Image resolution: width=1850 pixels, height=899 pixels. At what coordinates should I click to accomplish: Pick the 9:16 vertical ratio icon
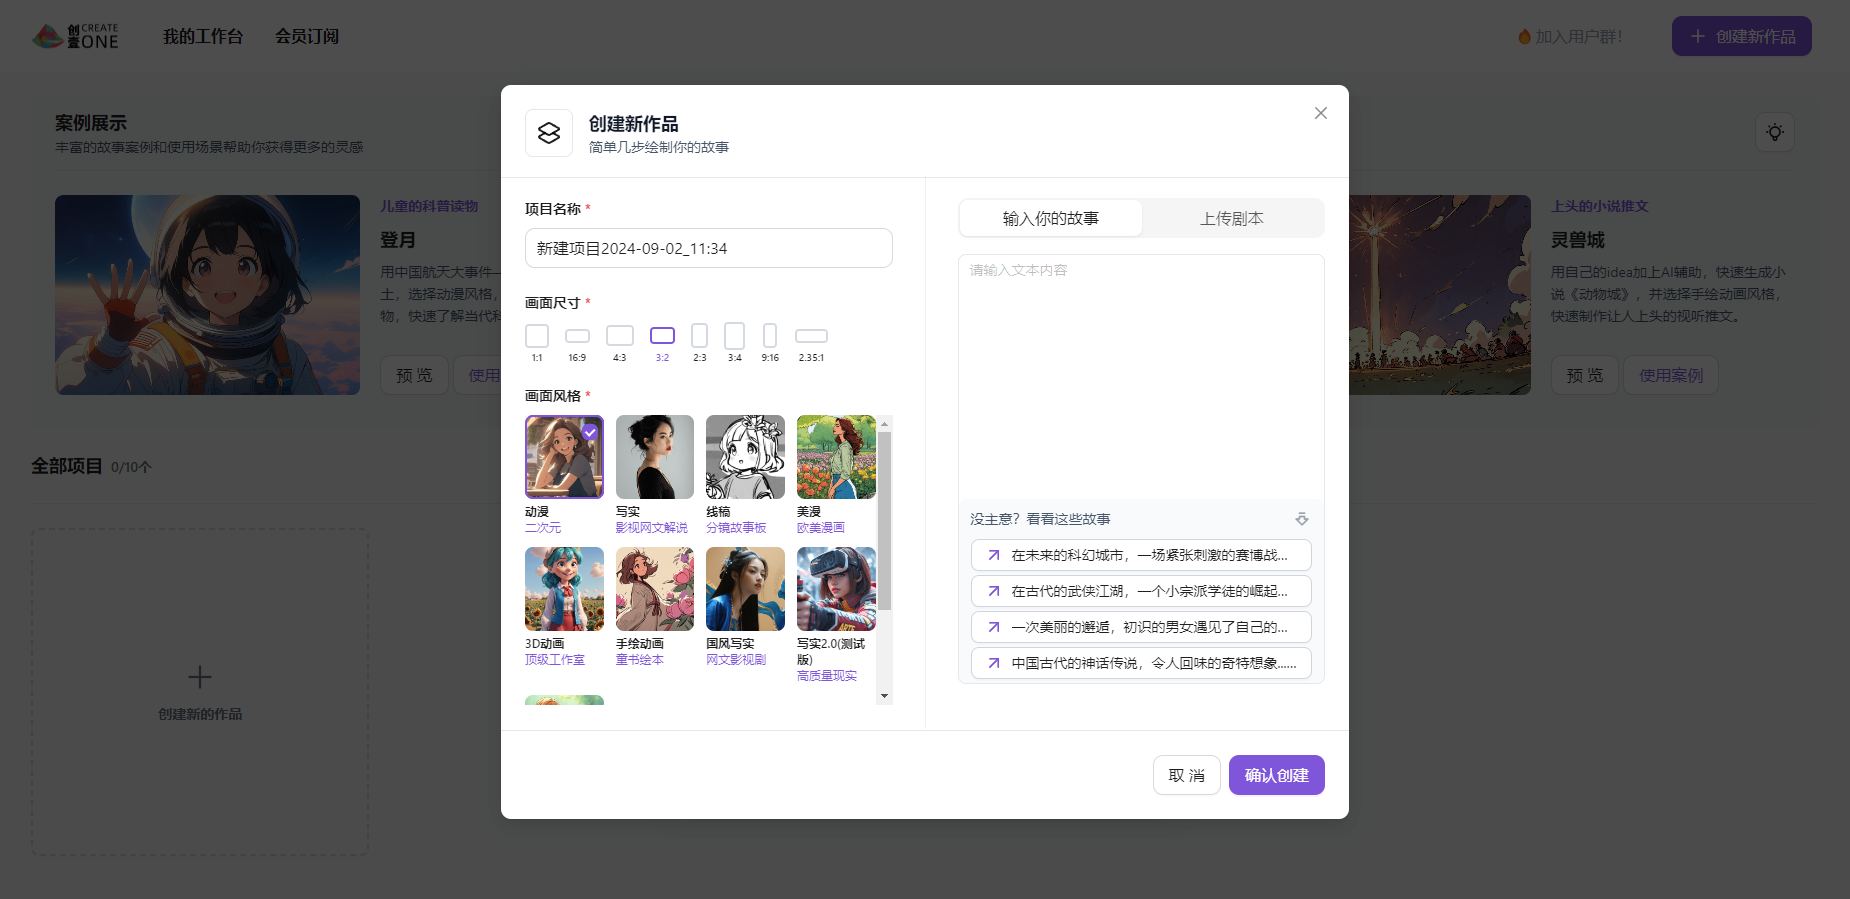point(770,336)
